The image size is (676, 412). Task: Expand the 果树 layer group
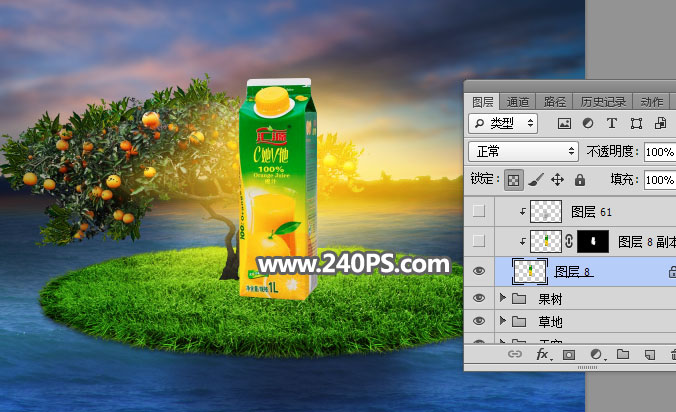click(503, 298)
